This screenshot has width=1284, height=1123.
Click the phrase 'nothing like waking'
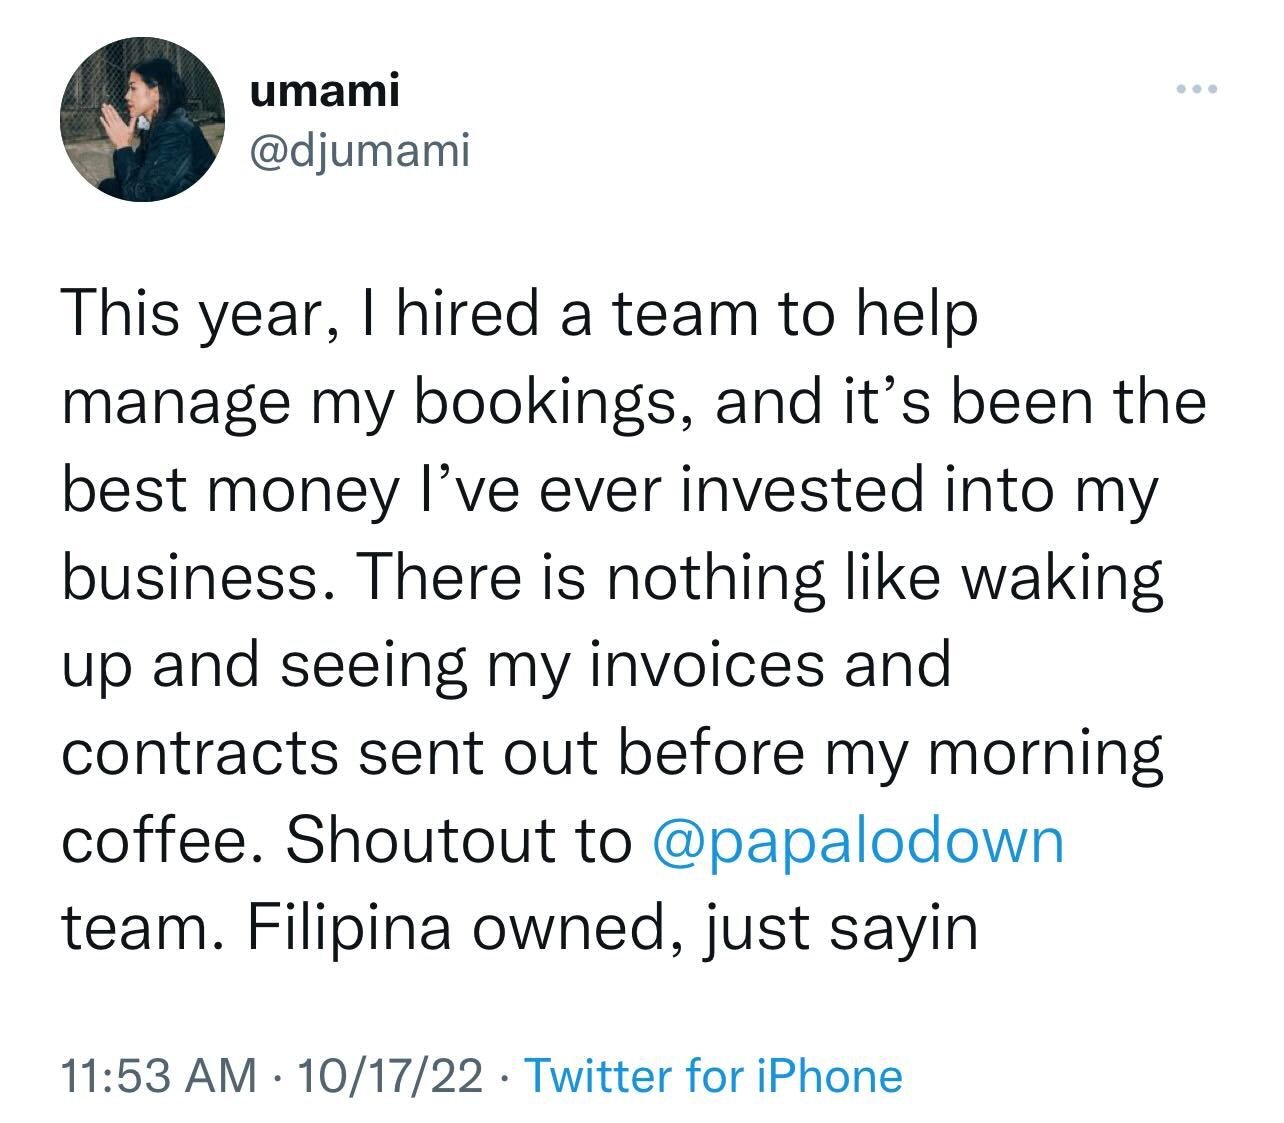(884, 580)
